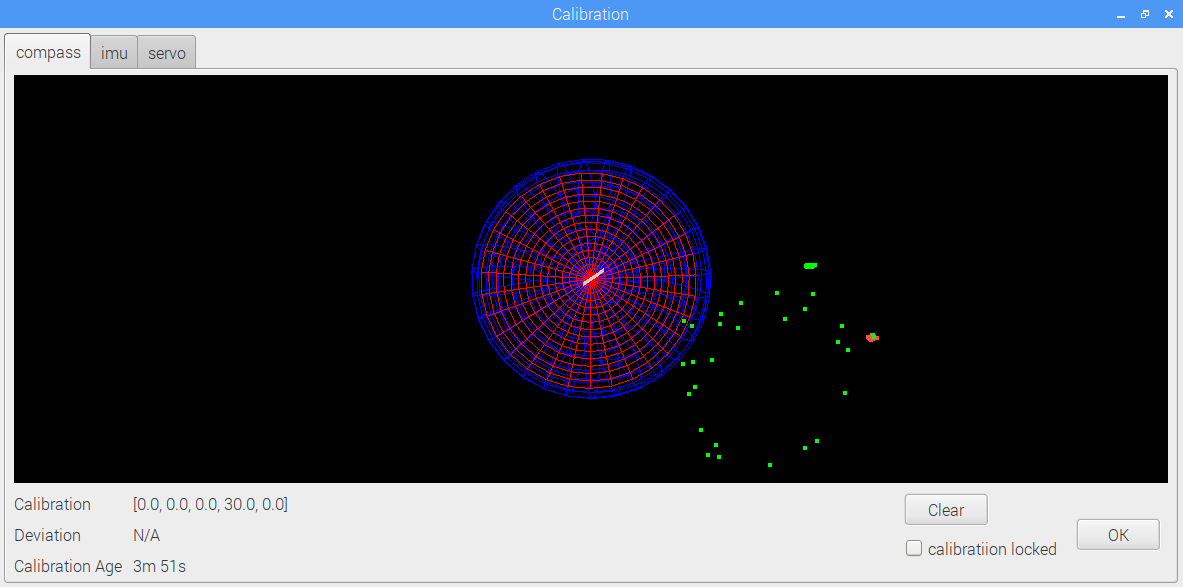
Task: Switch to the compass tab
Action: 48,53
